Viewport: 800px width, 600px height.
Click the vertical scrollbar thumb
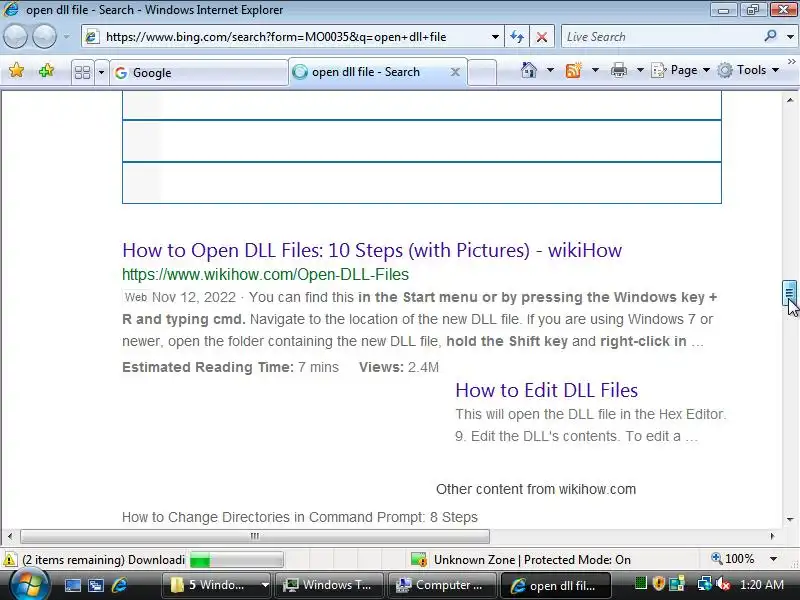pyautogui.click(x=789, y=292)
